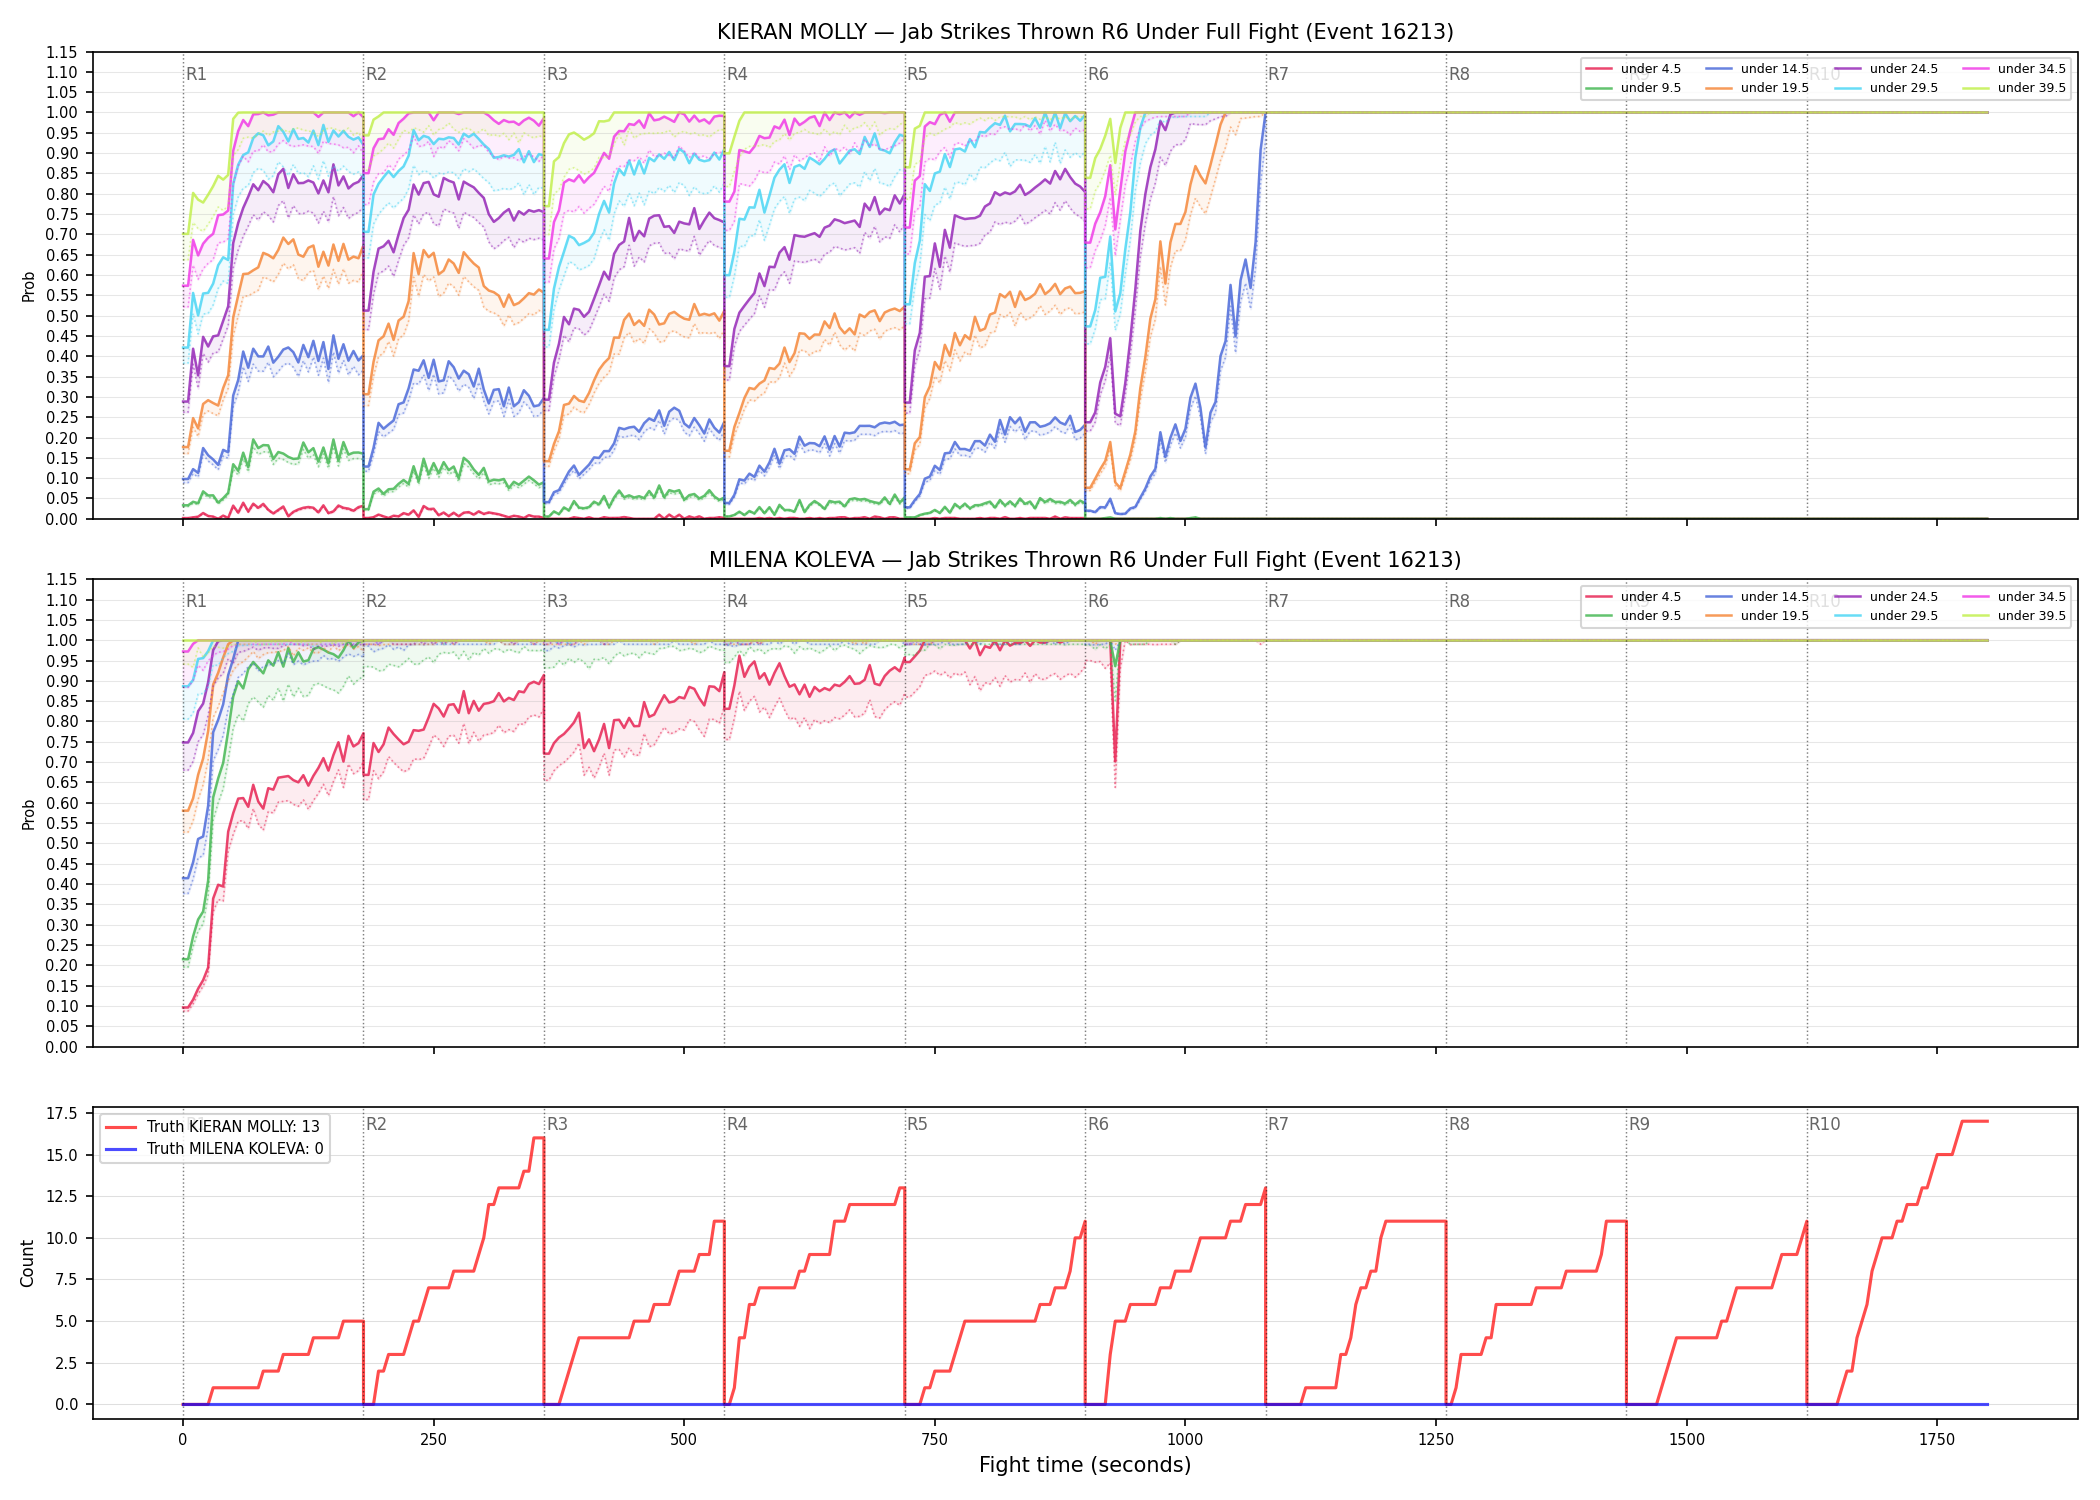Click the R5 round marker in Milena Koleva chart
The width and height of the screenshot is (2100, 1500).
tap(917, 601)
